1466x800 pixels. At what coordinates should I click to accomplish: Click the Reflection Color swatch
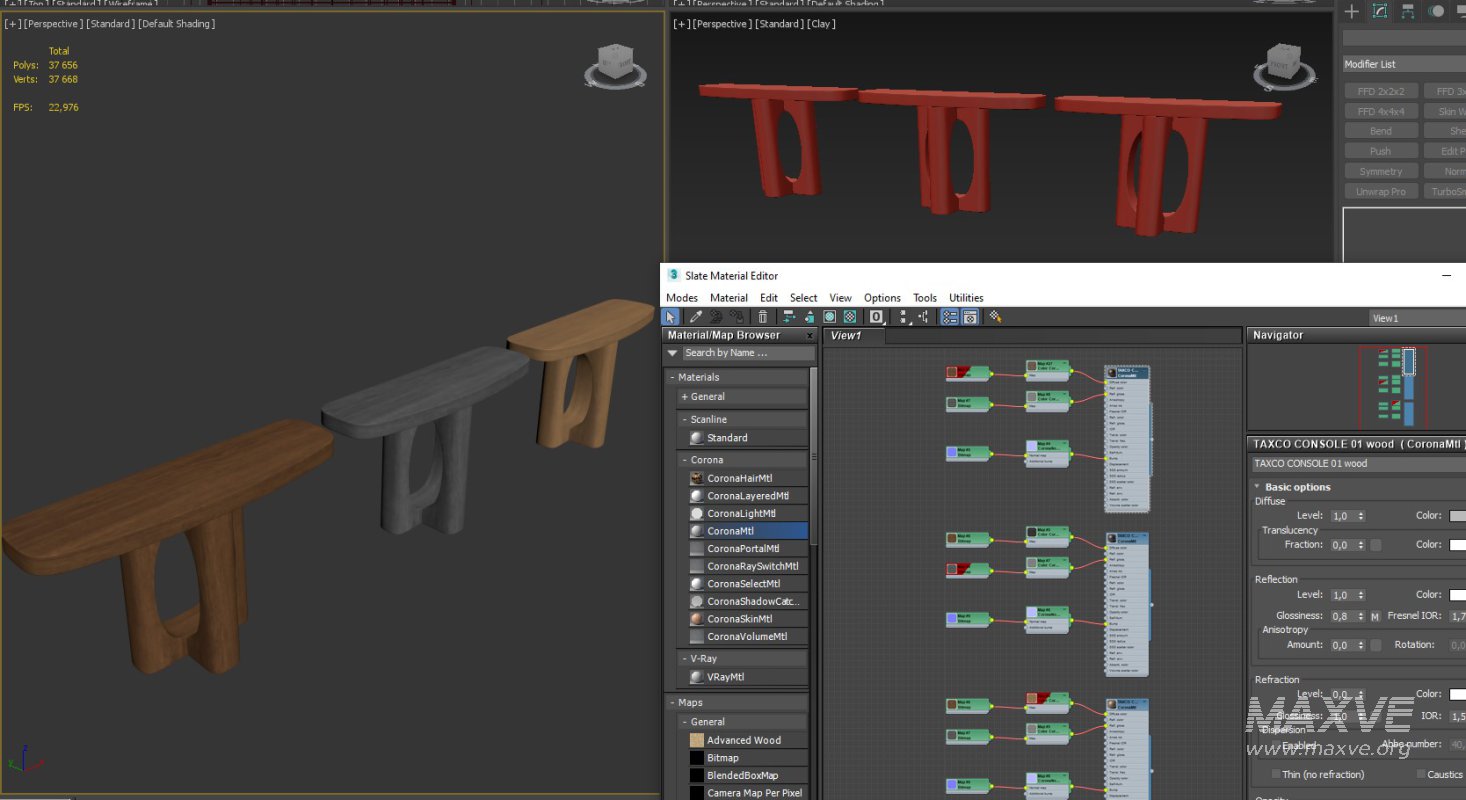1457,595
